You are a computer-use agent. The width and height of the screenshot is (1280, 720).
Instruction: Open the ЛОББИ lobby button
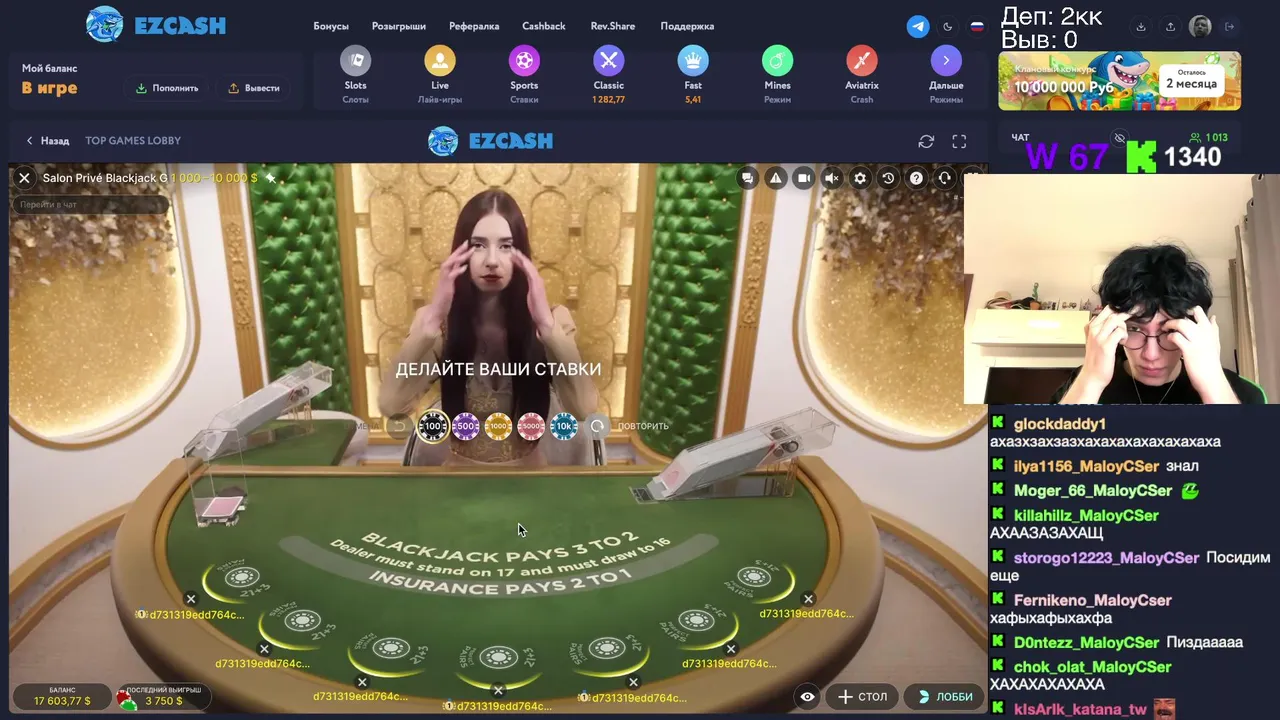pyautogui.click(x=945, y=697)
